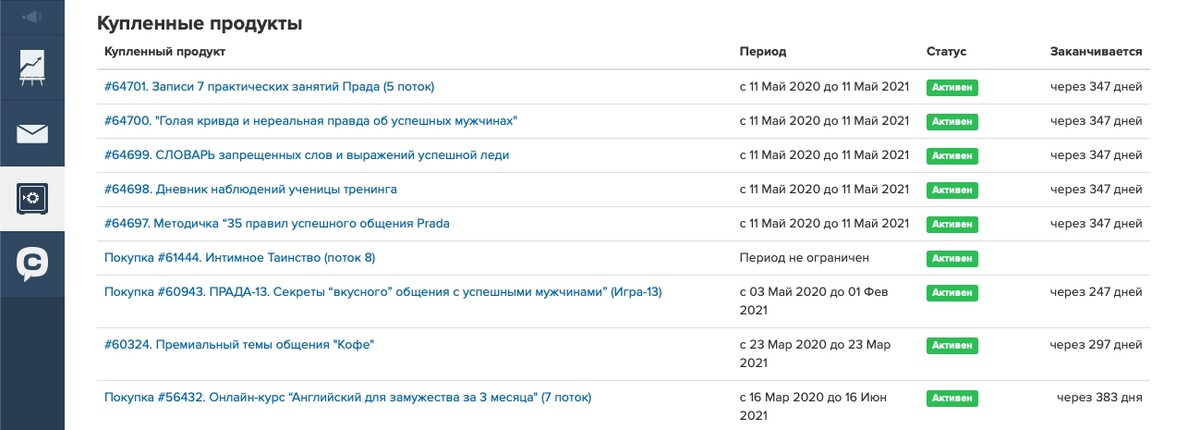1200x430 pixels.
Task: Select the safe purchases icon in sidebar
Action: click(x=32, y=199)
